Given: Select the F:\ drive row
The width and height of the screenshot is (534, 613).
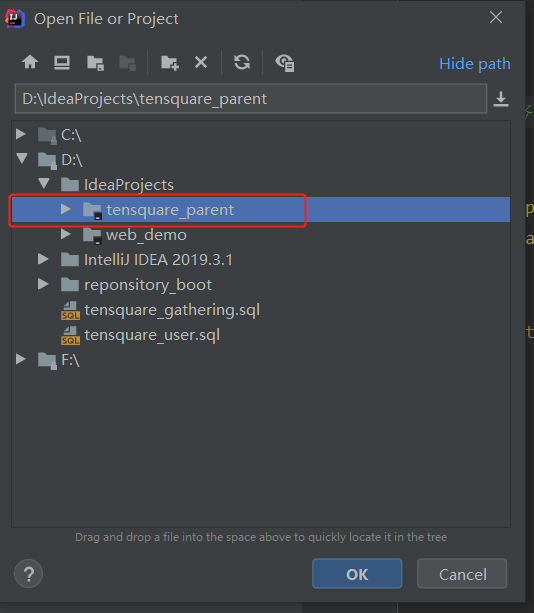Looking at the screenshot, I should 261,360.
